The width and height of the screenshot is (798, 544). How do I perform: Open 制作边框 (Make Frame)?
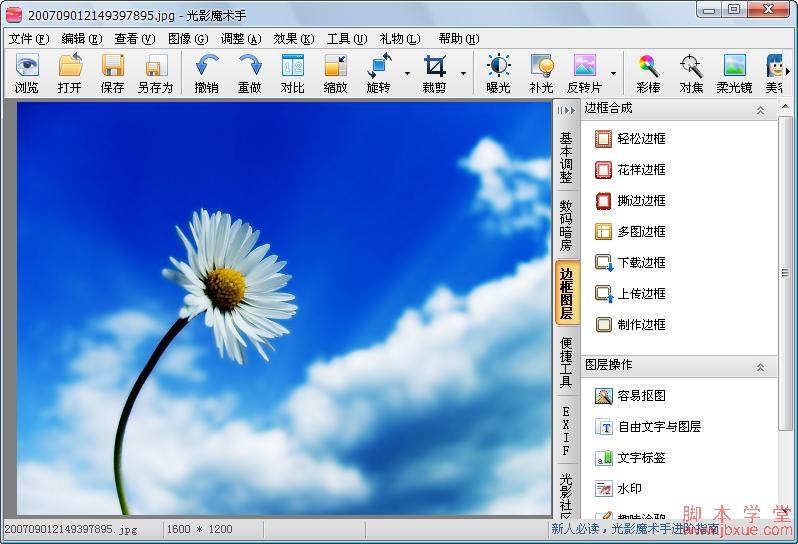(x=630, y=325)
